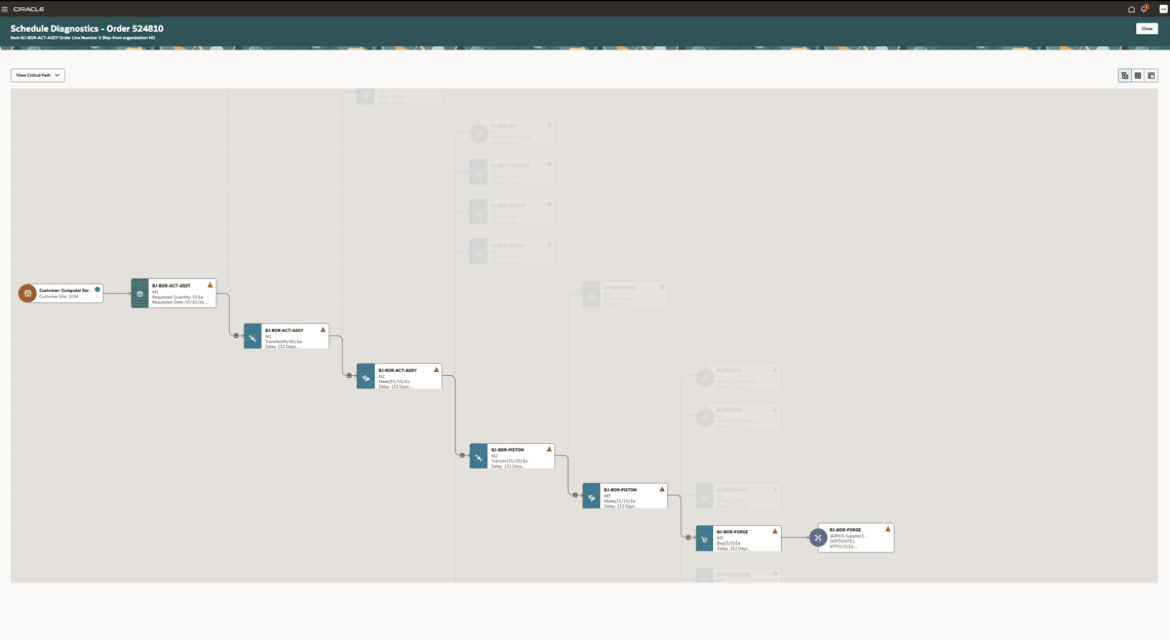Click the transfer icon on BJ-BOR-ACT-ASSY M1 node

tap(251, 336)
